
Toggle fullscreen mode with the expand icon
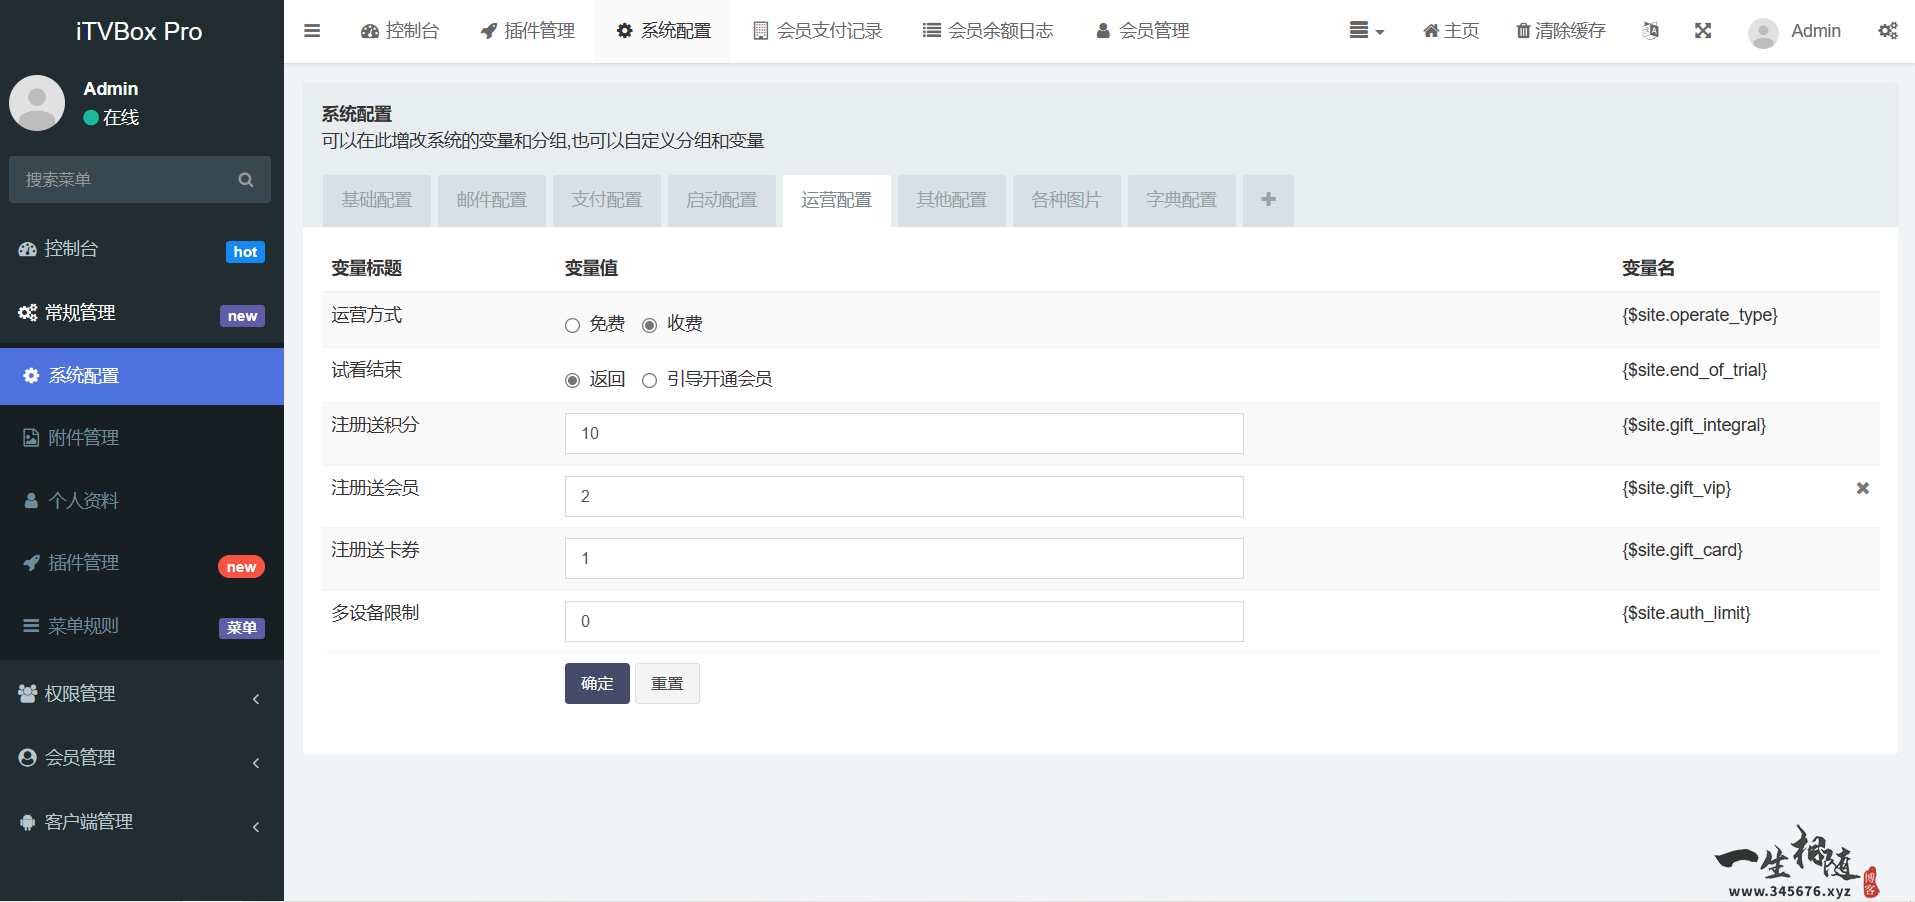pos(1703,30)
